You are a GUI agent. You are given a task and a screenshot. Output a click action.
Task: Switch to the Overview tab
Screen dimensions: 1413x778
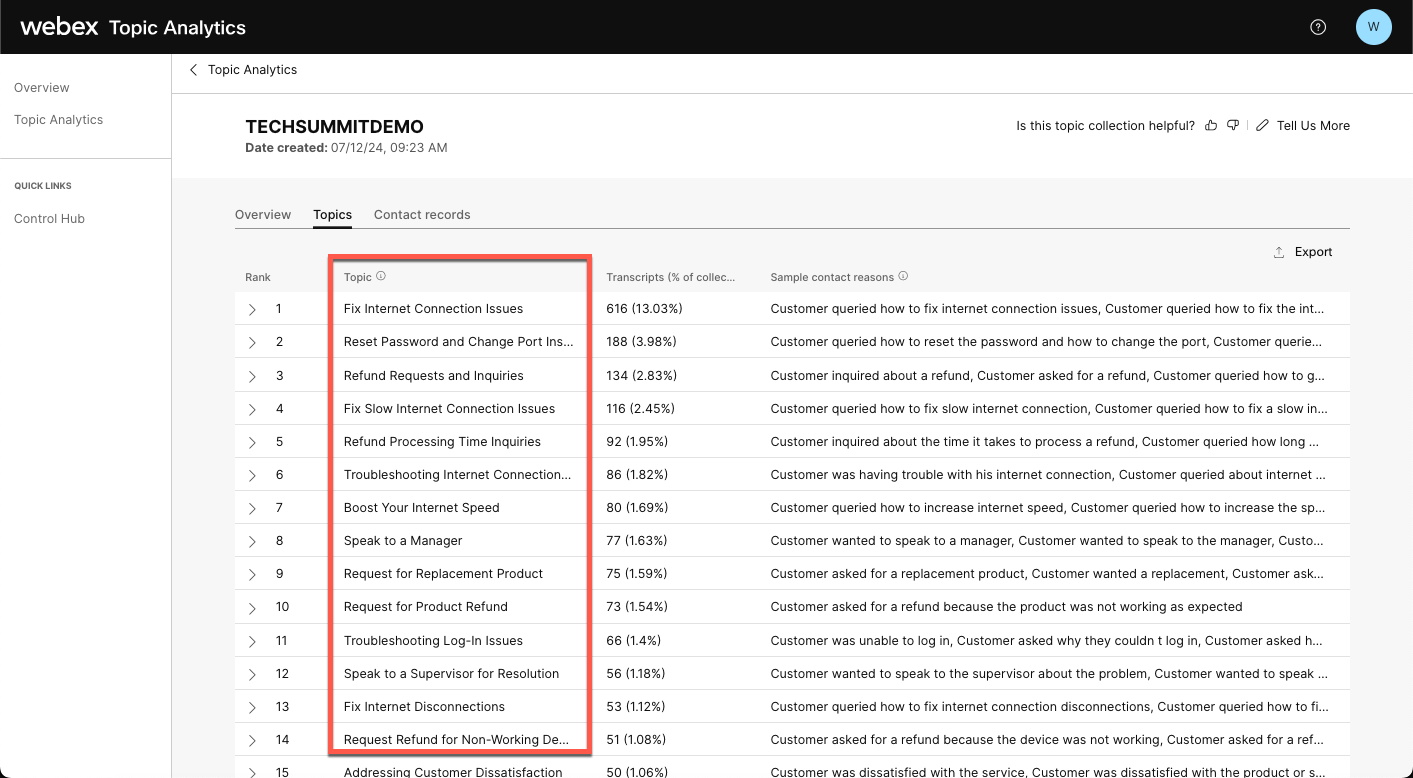(263, 215)
